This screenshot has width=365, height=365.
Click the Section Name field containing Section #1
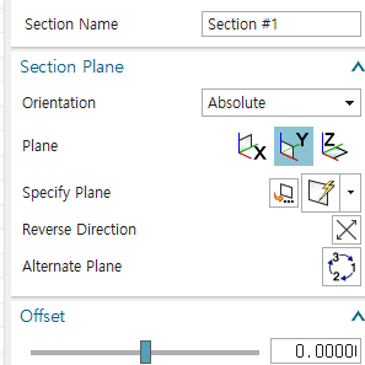pyautogui.click(x=281, y=24)
